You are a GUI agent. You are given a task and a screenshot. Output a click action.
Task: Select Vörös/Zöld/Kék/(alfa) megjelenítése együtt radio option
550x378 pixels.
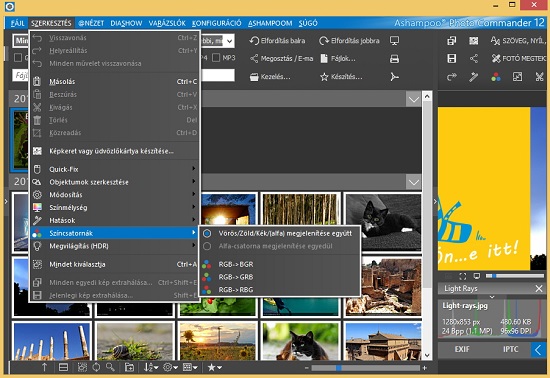pos(207,233)
